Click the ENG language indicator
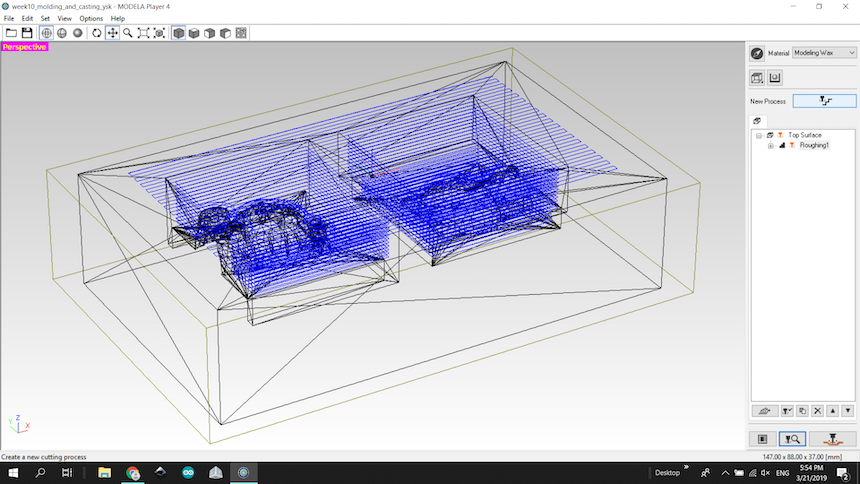Screen dimensions: 860x484 point(783,473)
